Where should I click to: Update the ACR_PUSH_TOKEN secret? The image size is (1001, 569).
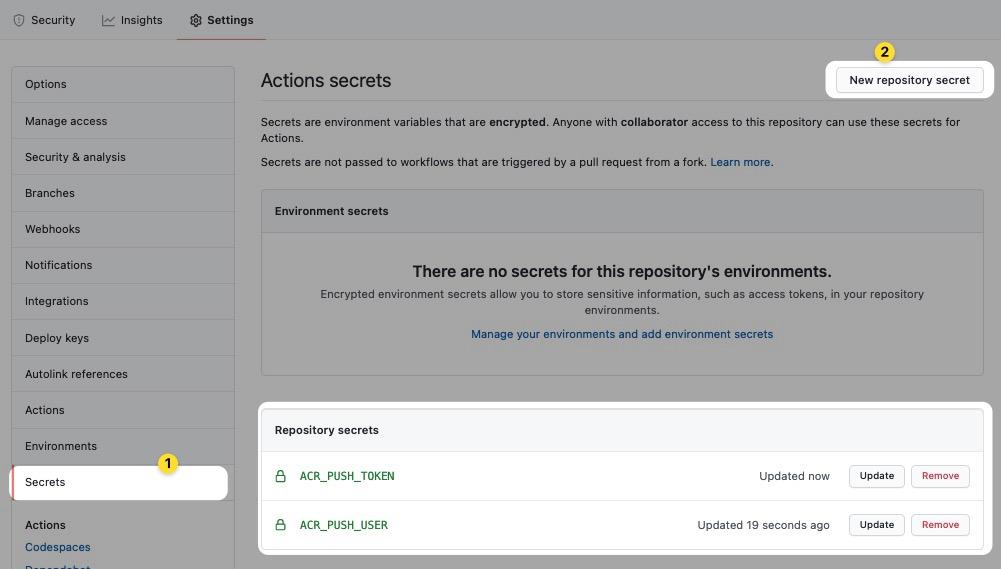[x=877, y=476]
